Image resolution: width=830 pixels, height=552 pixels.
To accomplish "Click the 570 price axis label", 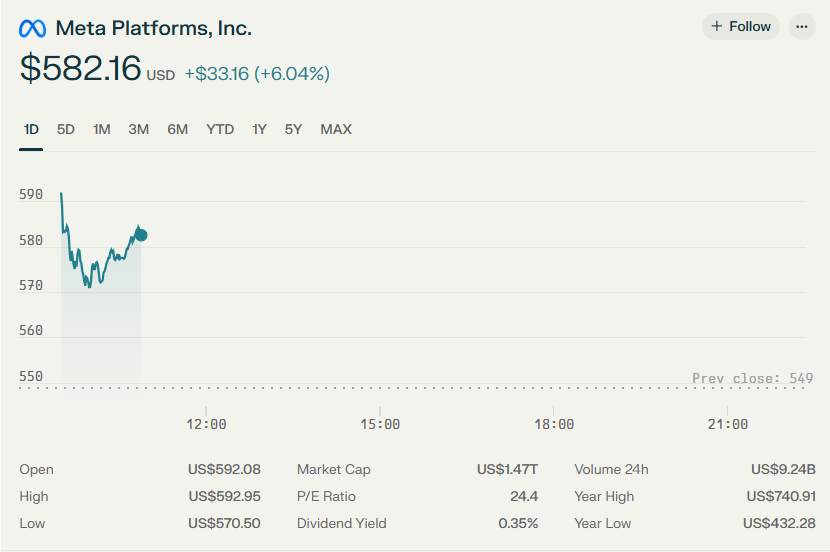I will [31, 286].
